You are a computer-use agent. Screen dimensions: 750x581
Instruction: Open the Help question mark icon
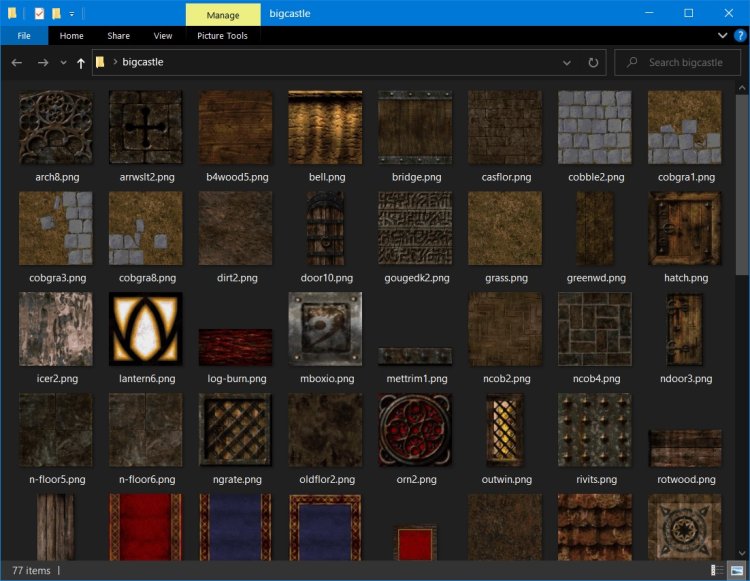coord(739,36)
